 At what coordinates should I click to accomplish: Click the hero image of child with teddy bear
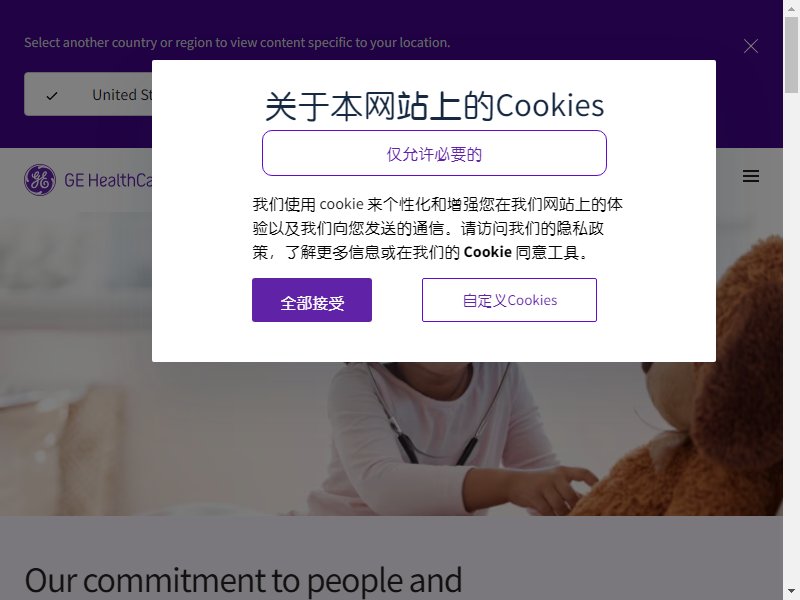tap(391, 439)
